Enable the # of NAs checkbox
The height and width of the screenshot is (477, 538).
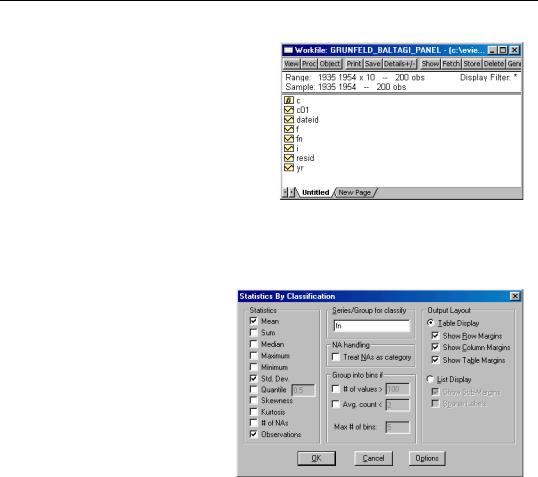pyautogui.click(x=253, y=423)
